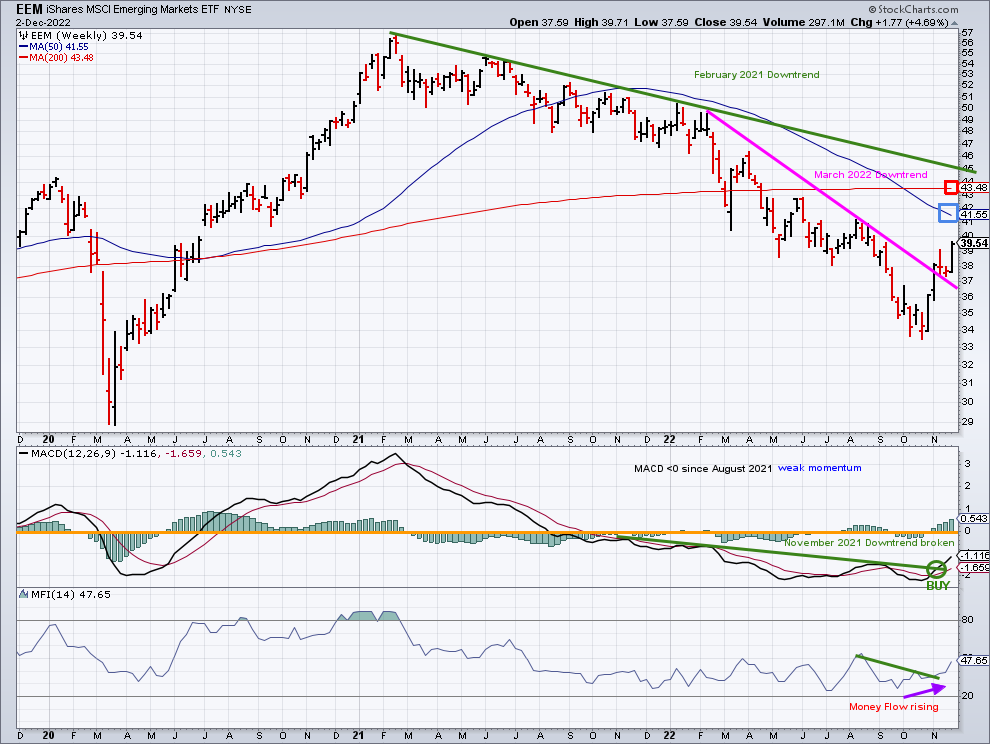
Task: Click the weak momentum annotation
Action: (x=820, y=468)
